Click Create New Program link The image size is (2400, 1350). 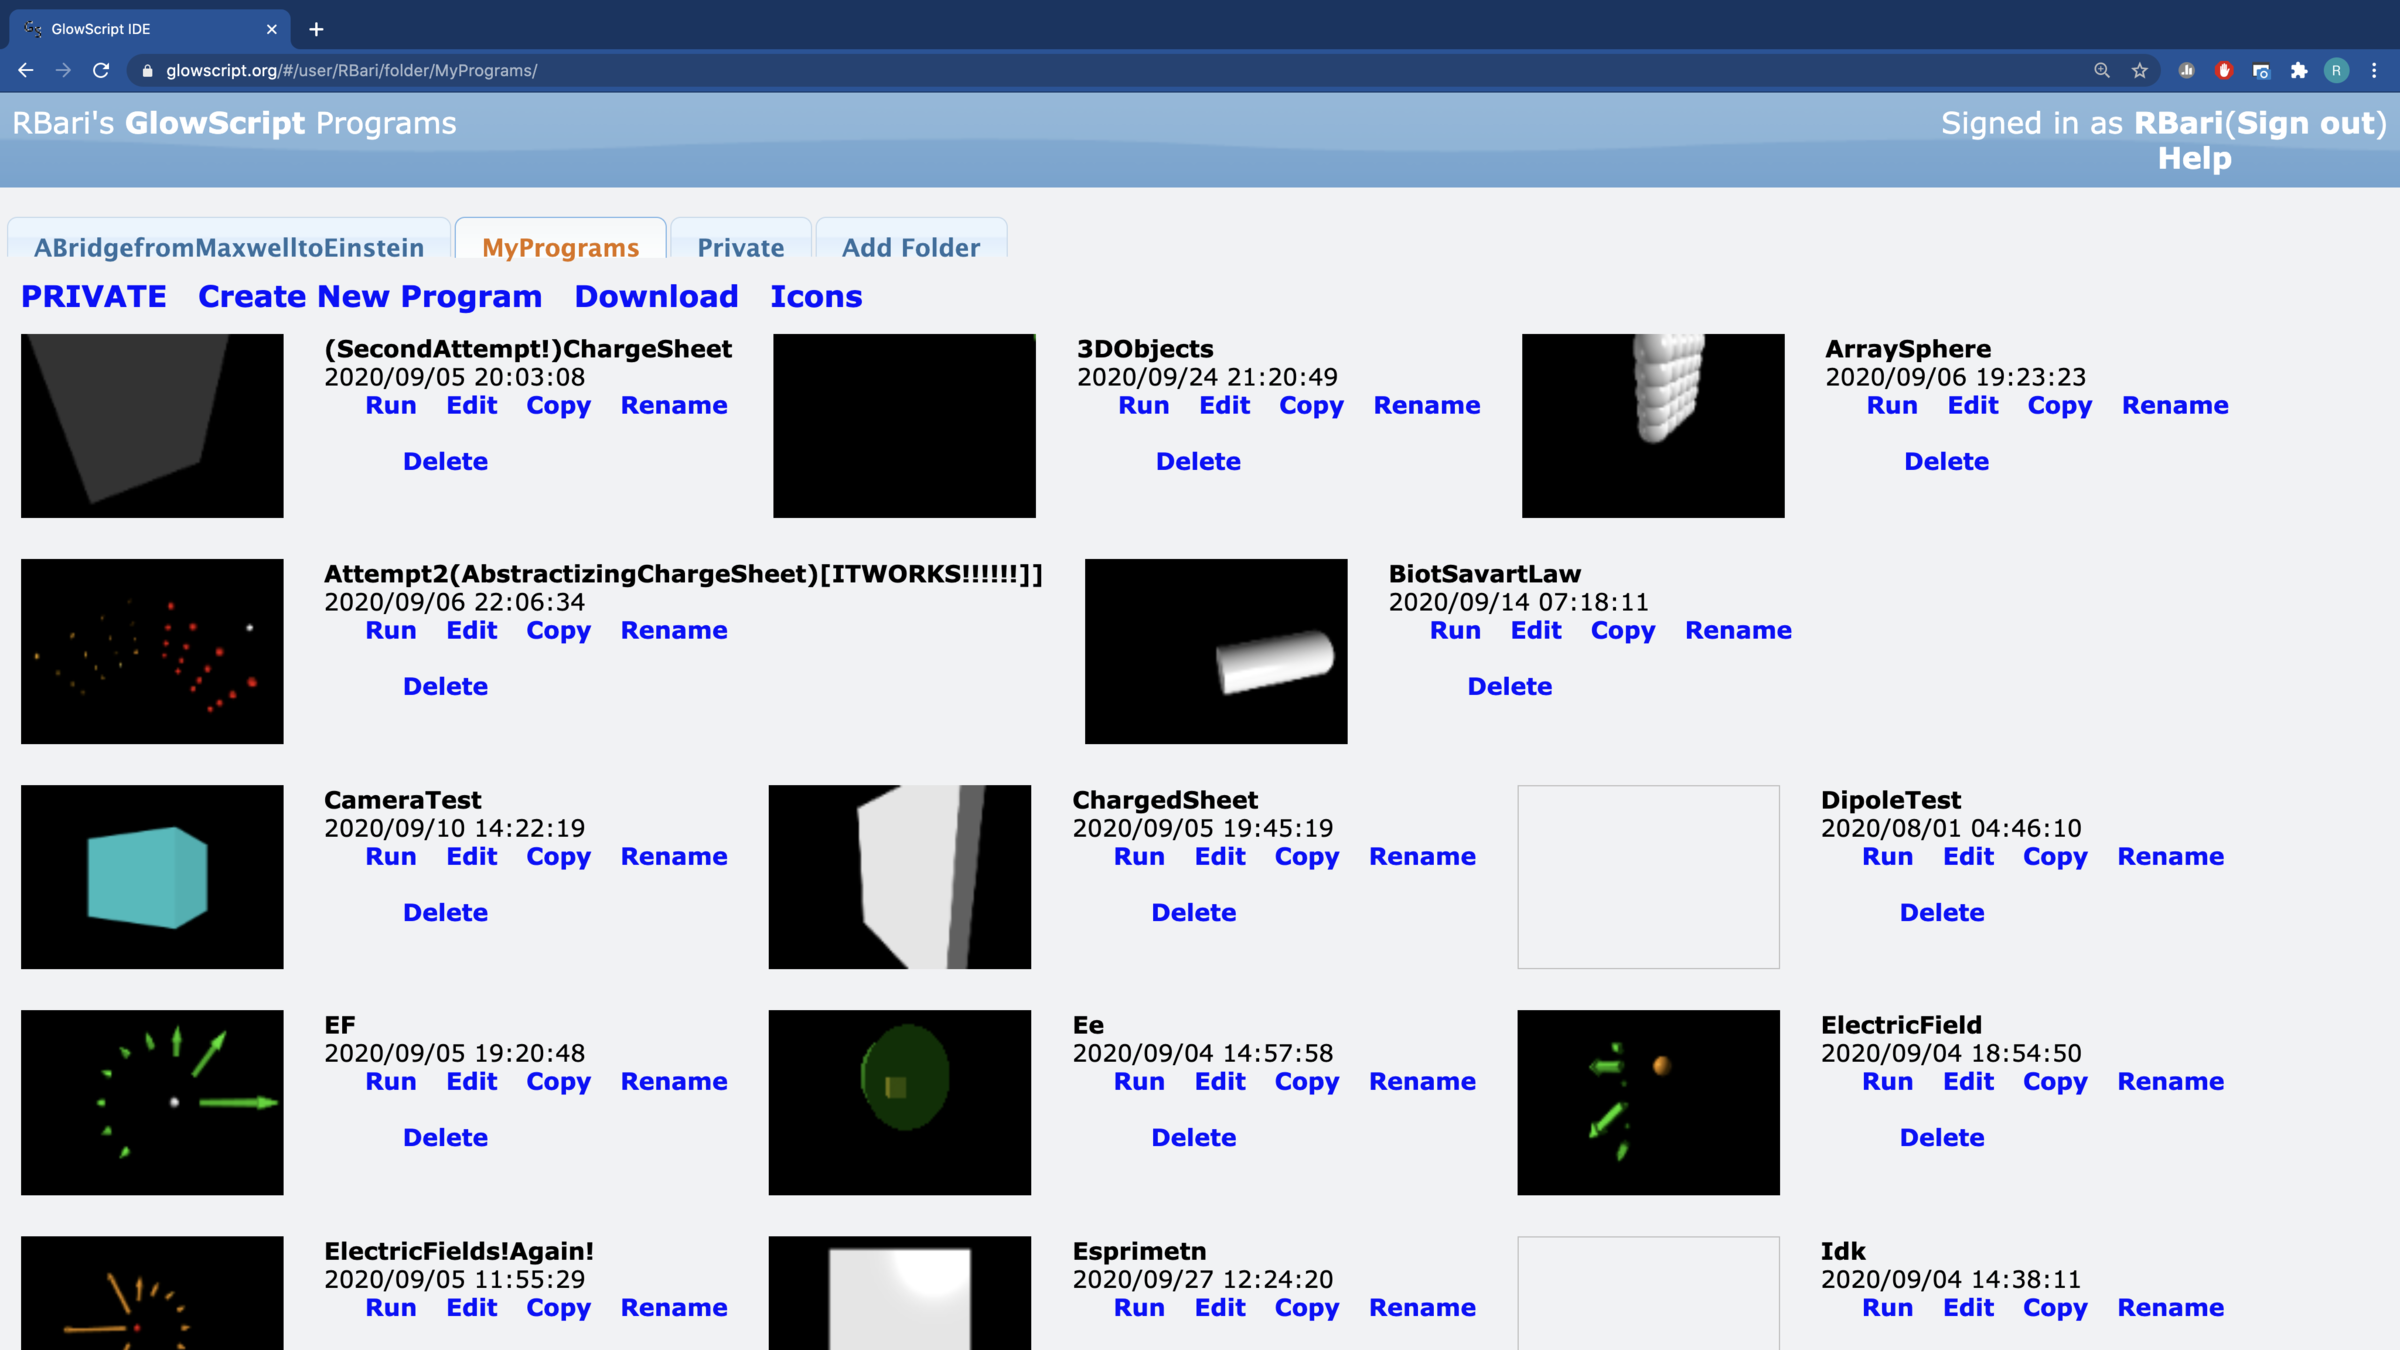click(x=370, y=296)
